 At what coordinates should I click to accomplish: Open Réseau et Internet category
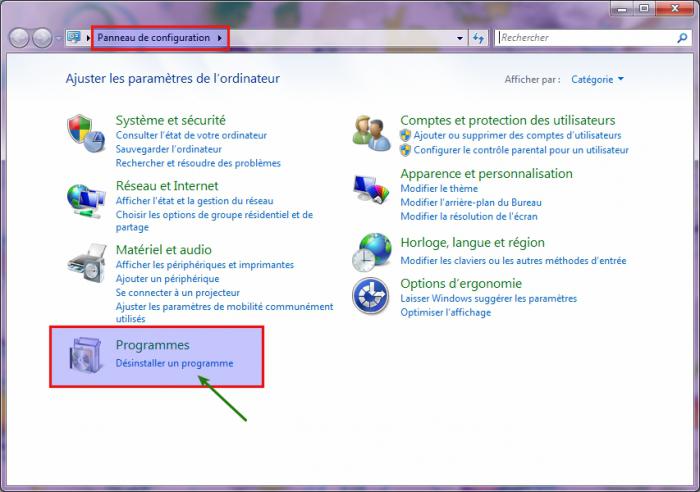pos(167,186)
